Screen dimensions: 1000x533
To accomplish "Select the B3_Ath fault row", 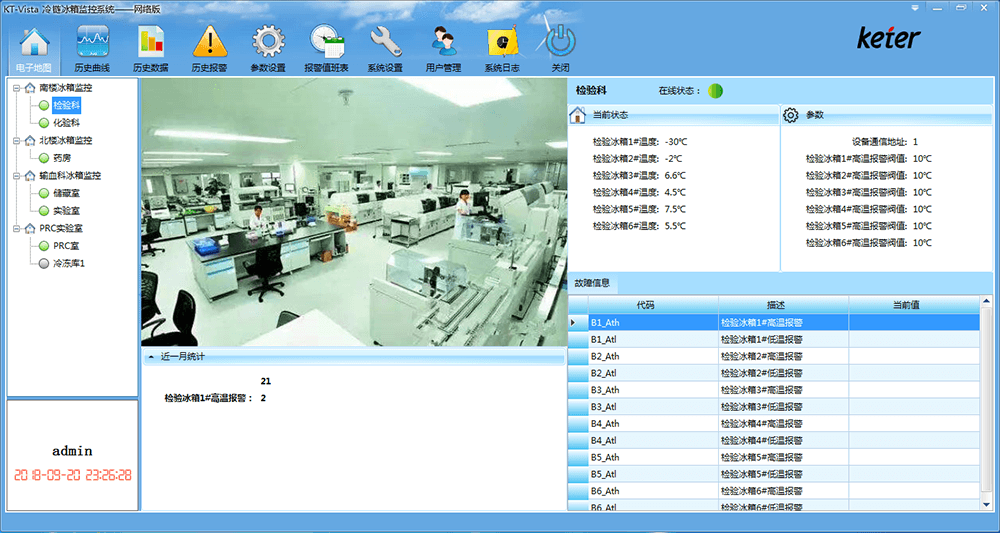I will [774, 390].
